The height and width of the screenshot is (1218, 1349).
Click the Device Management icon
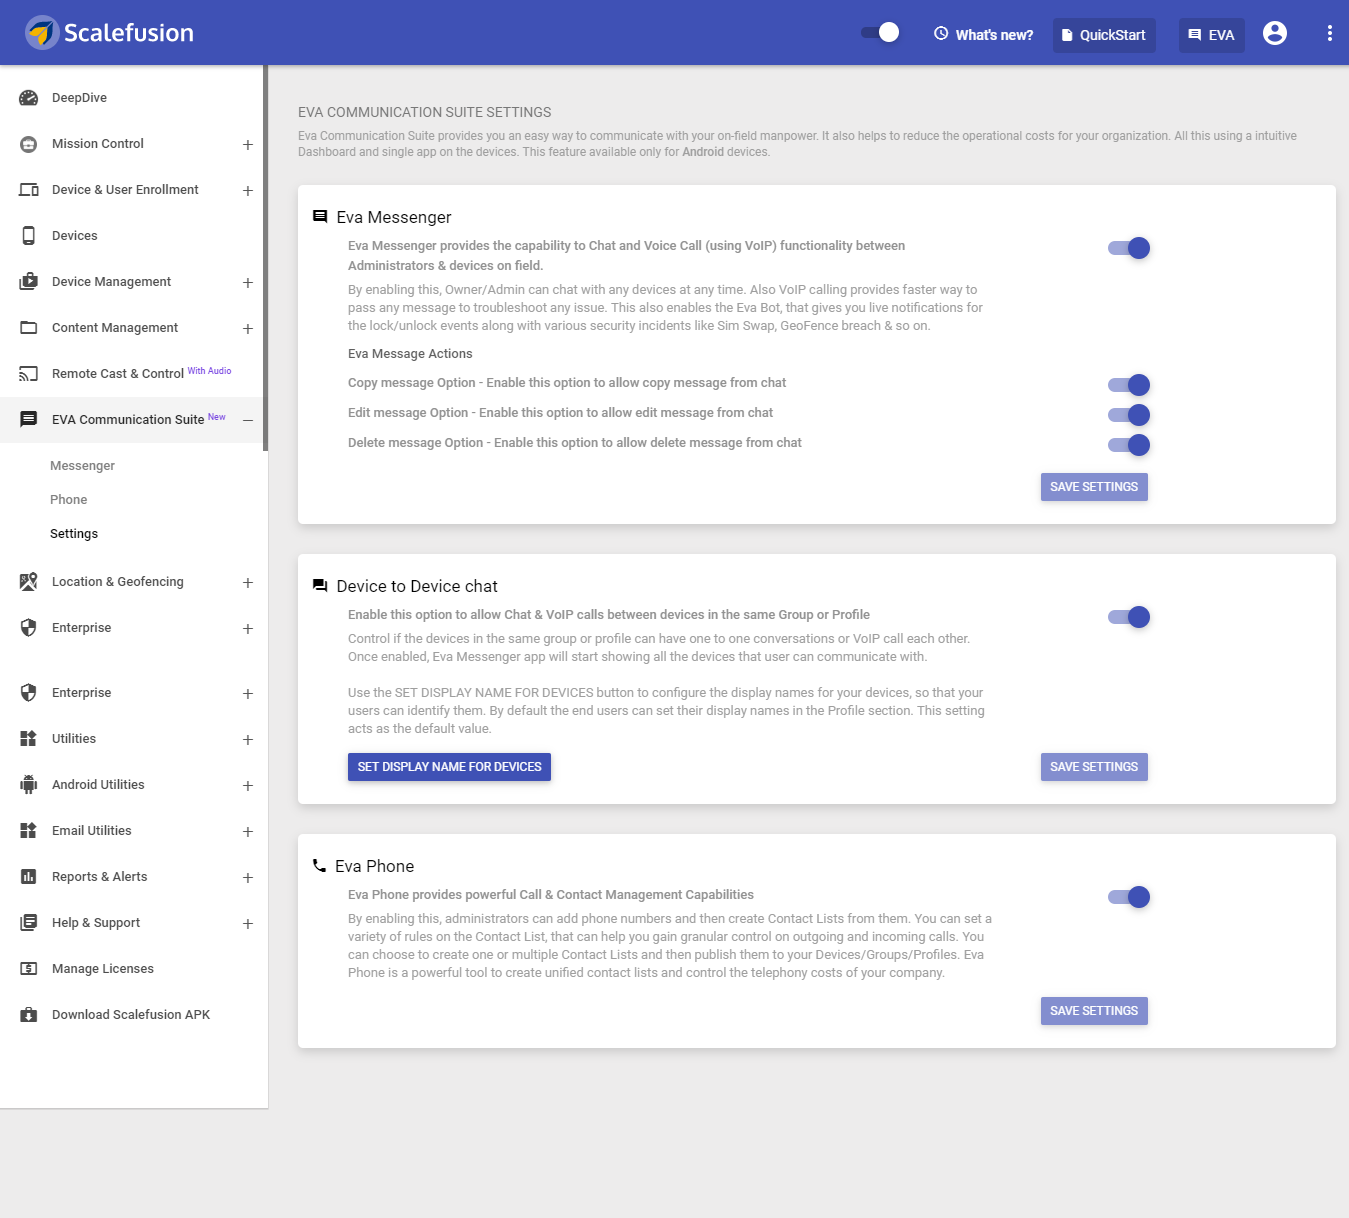pos(29,282)
